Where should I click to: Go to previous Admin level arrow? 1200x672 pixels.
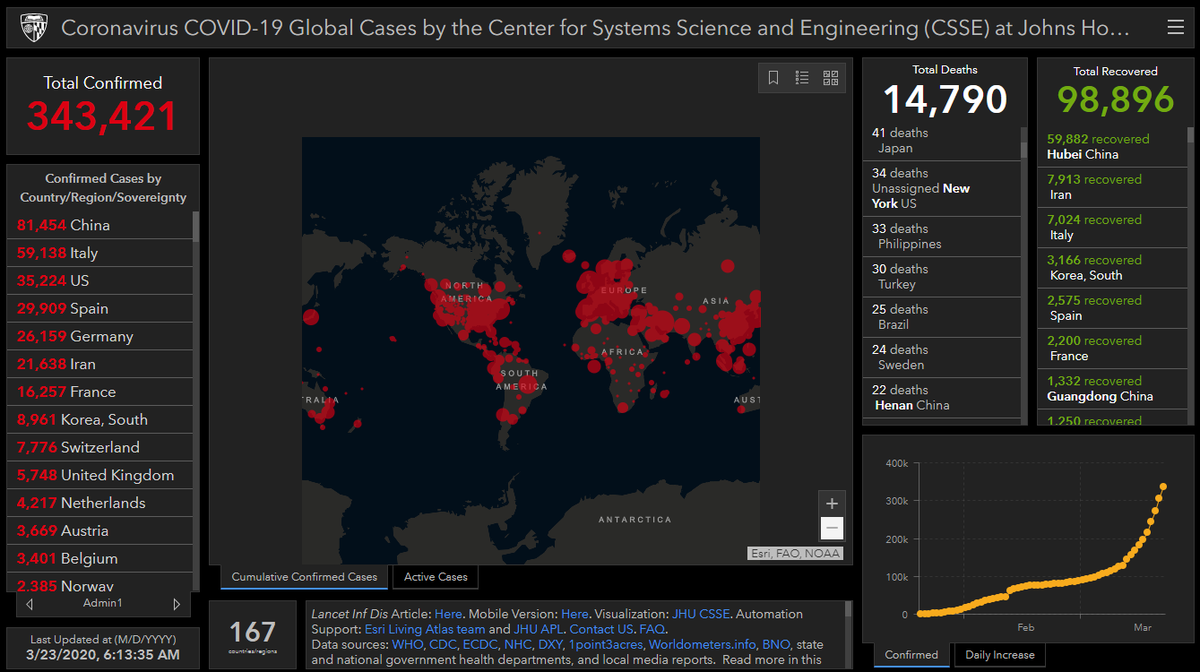click(29, 604)
